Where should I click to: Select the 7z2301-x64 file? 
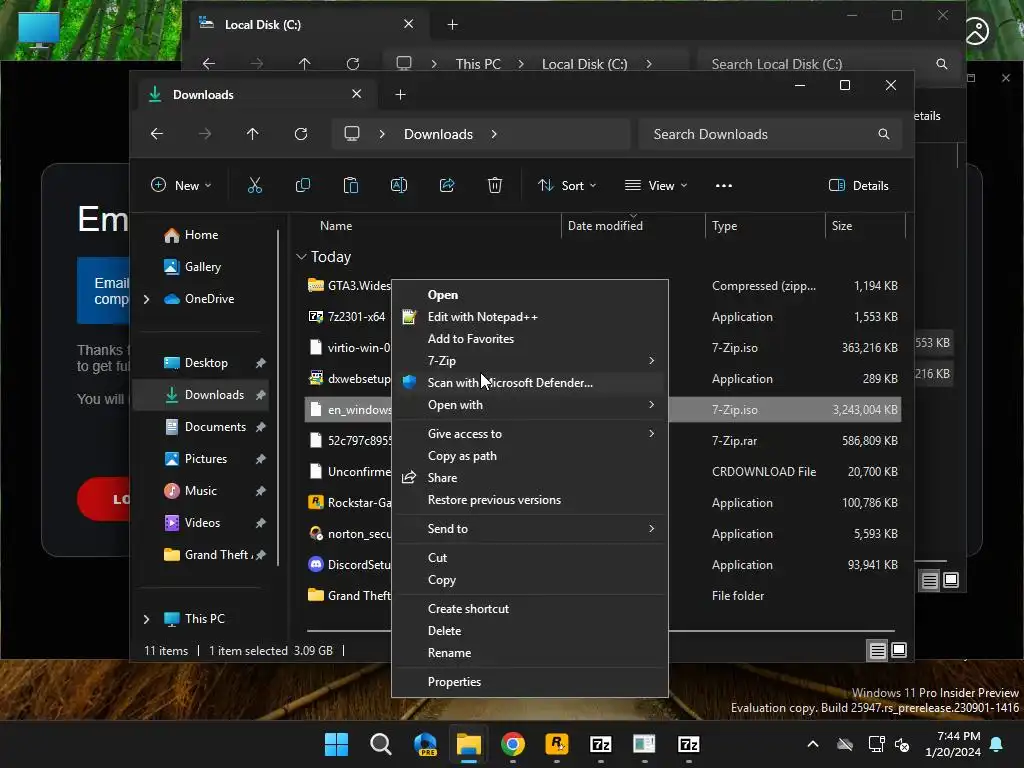pos(357,317)
